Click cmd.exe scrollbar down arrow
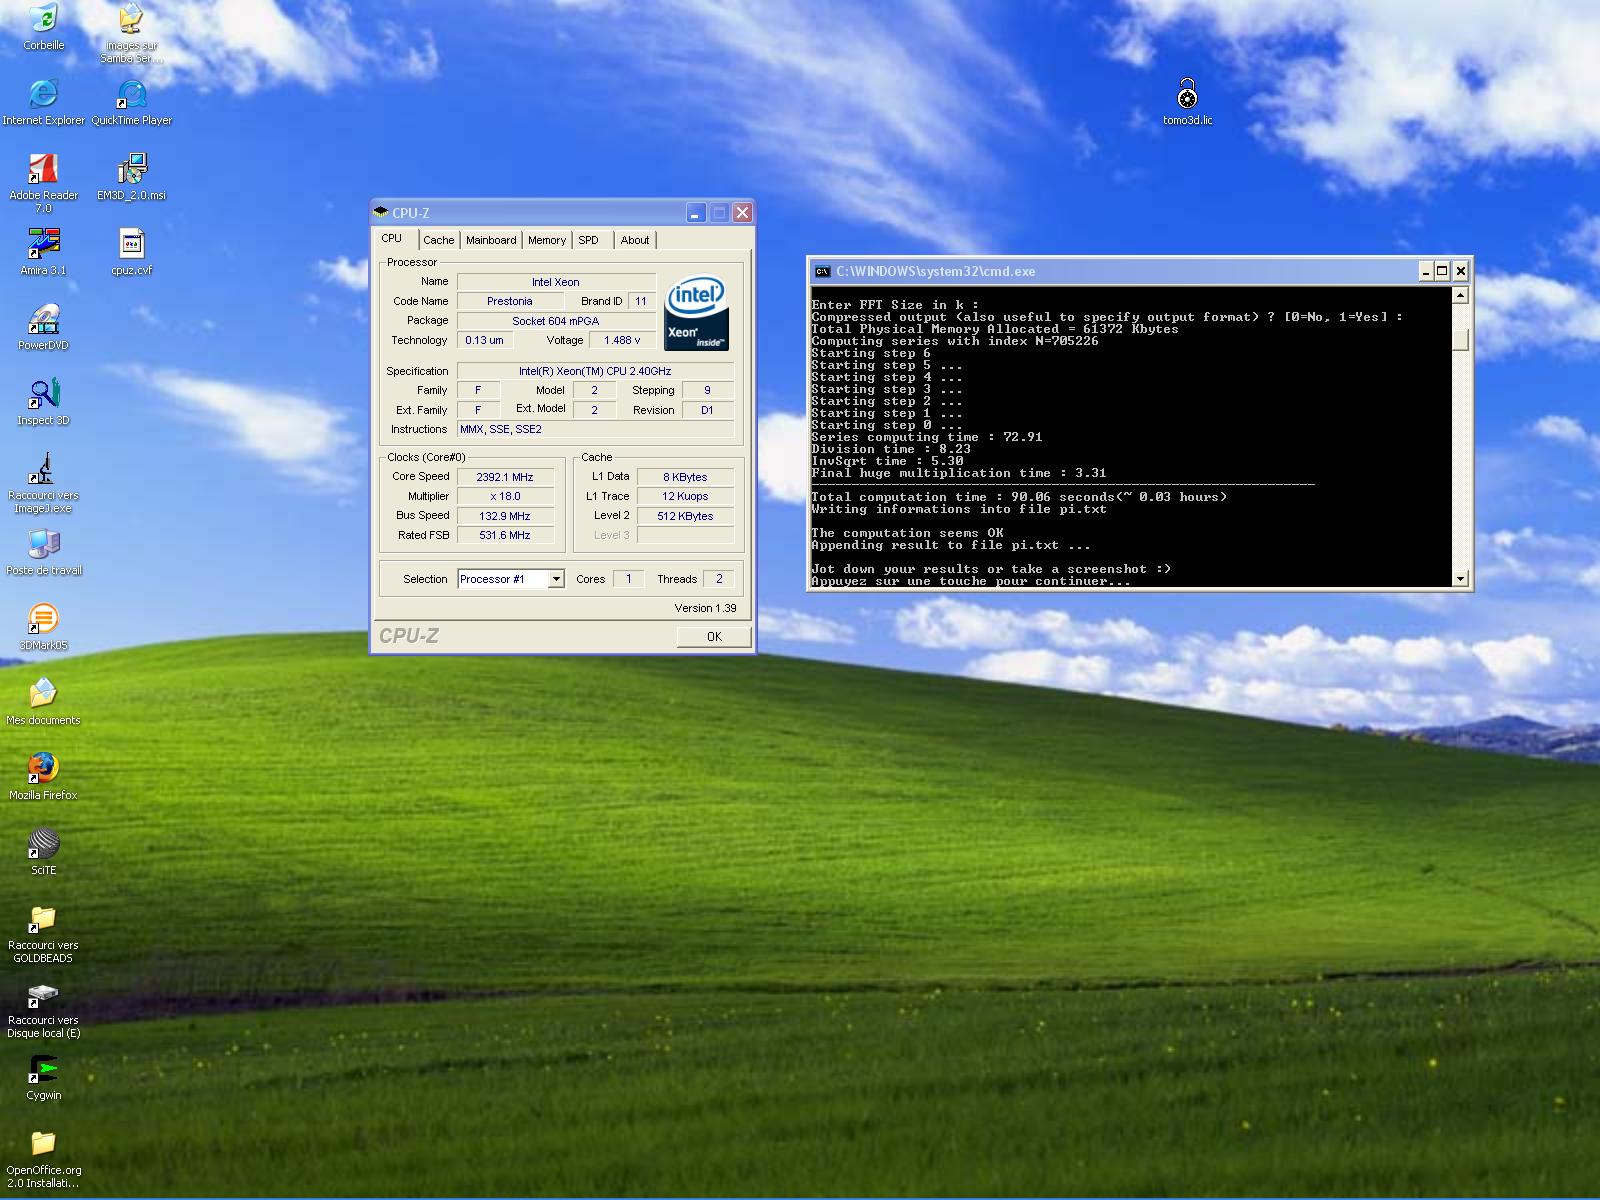The height and width of the screenshot is (1200, 1600). point(1460,578)
